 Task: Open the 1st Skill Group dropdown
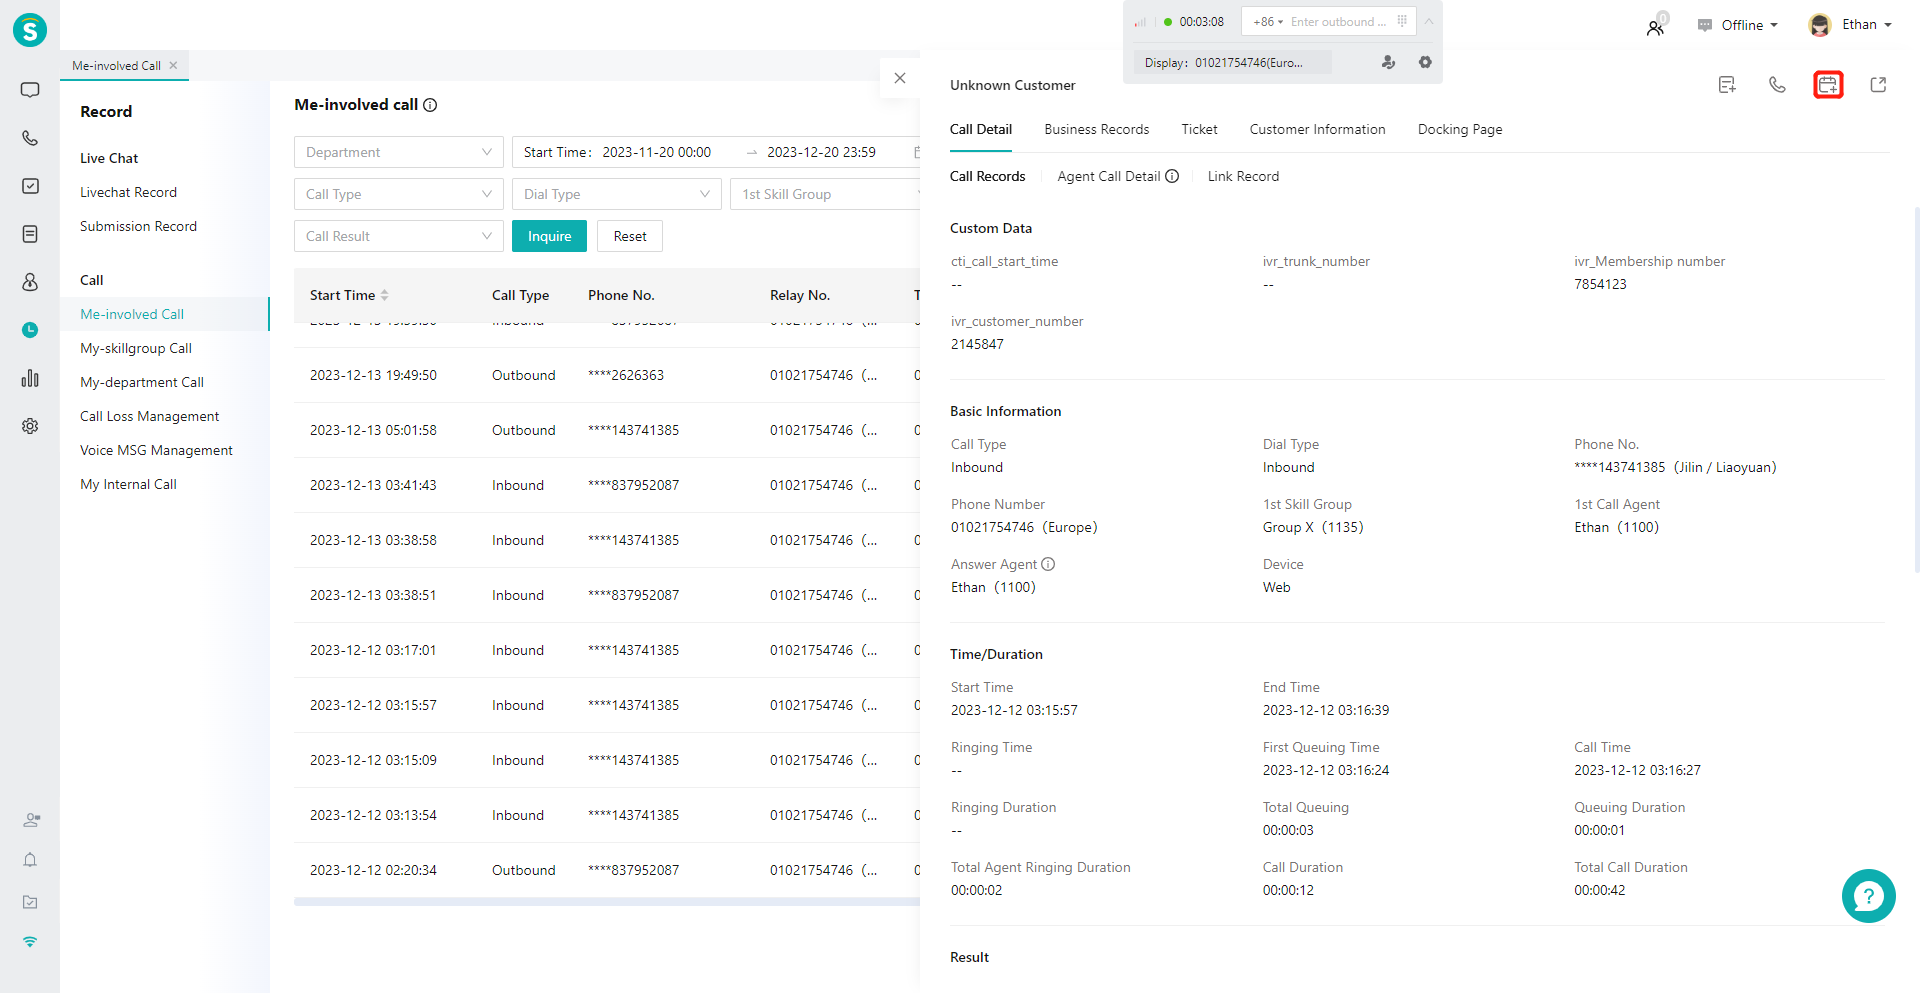pos(825,194)
